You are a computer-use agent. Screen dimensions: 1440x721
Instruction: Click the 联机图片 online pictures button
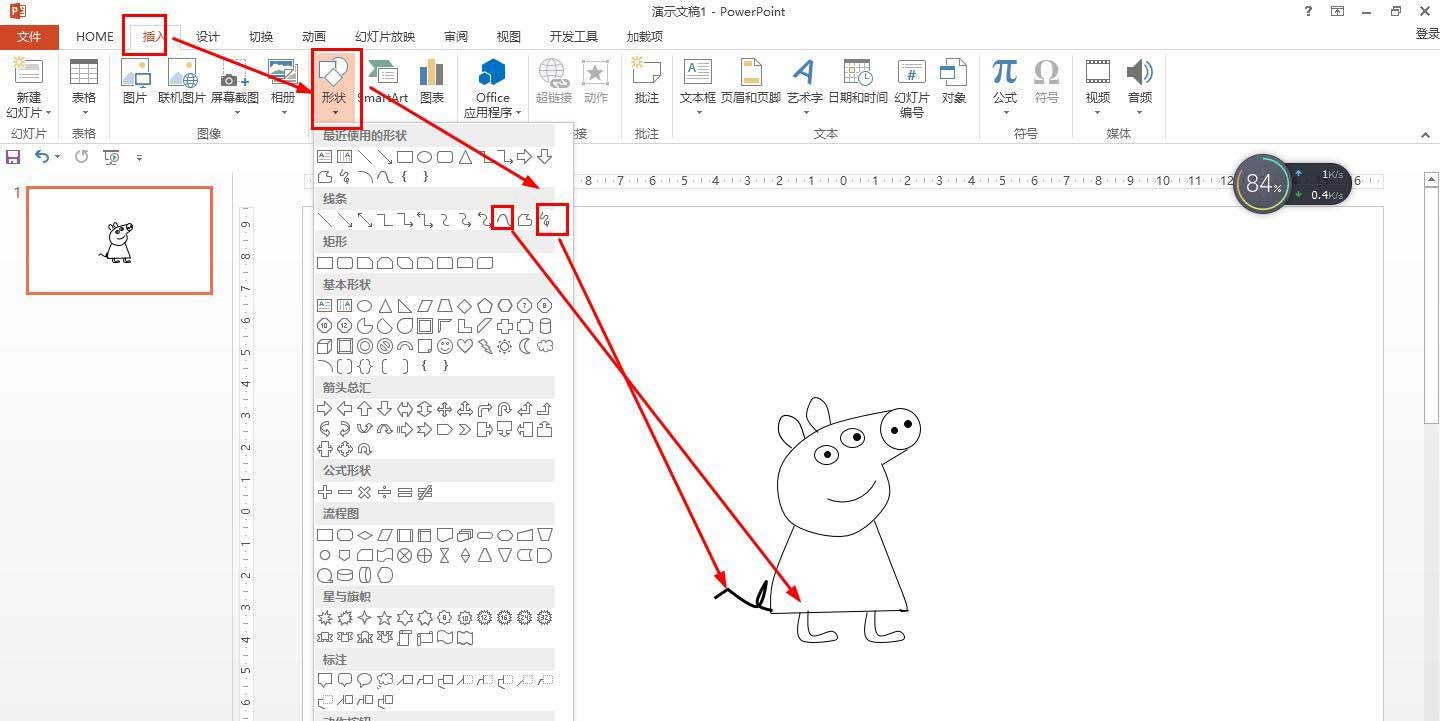coord(182,82)
